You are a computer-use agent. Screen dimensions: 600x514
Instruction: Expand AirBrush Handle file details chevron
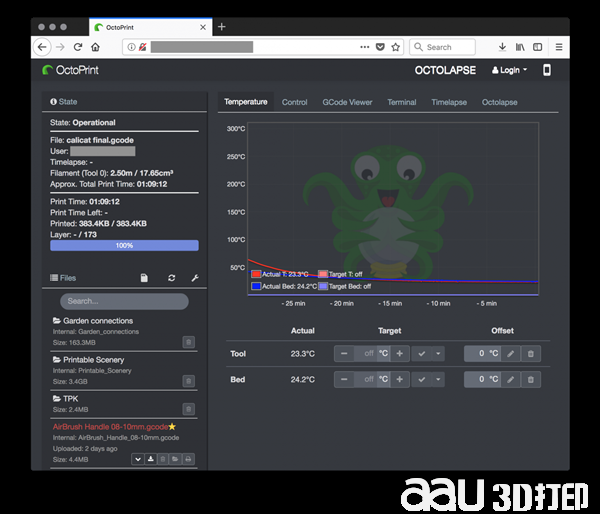tap(137, 459)
